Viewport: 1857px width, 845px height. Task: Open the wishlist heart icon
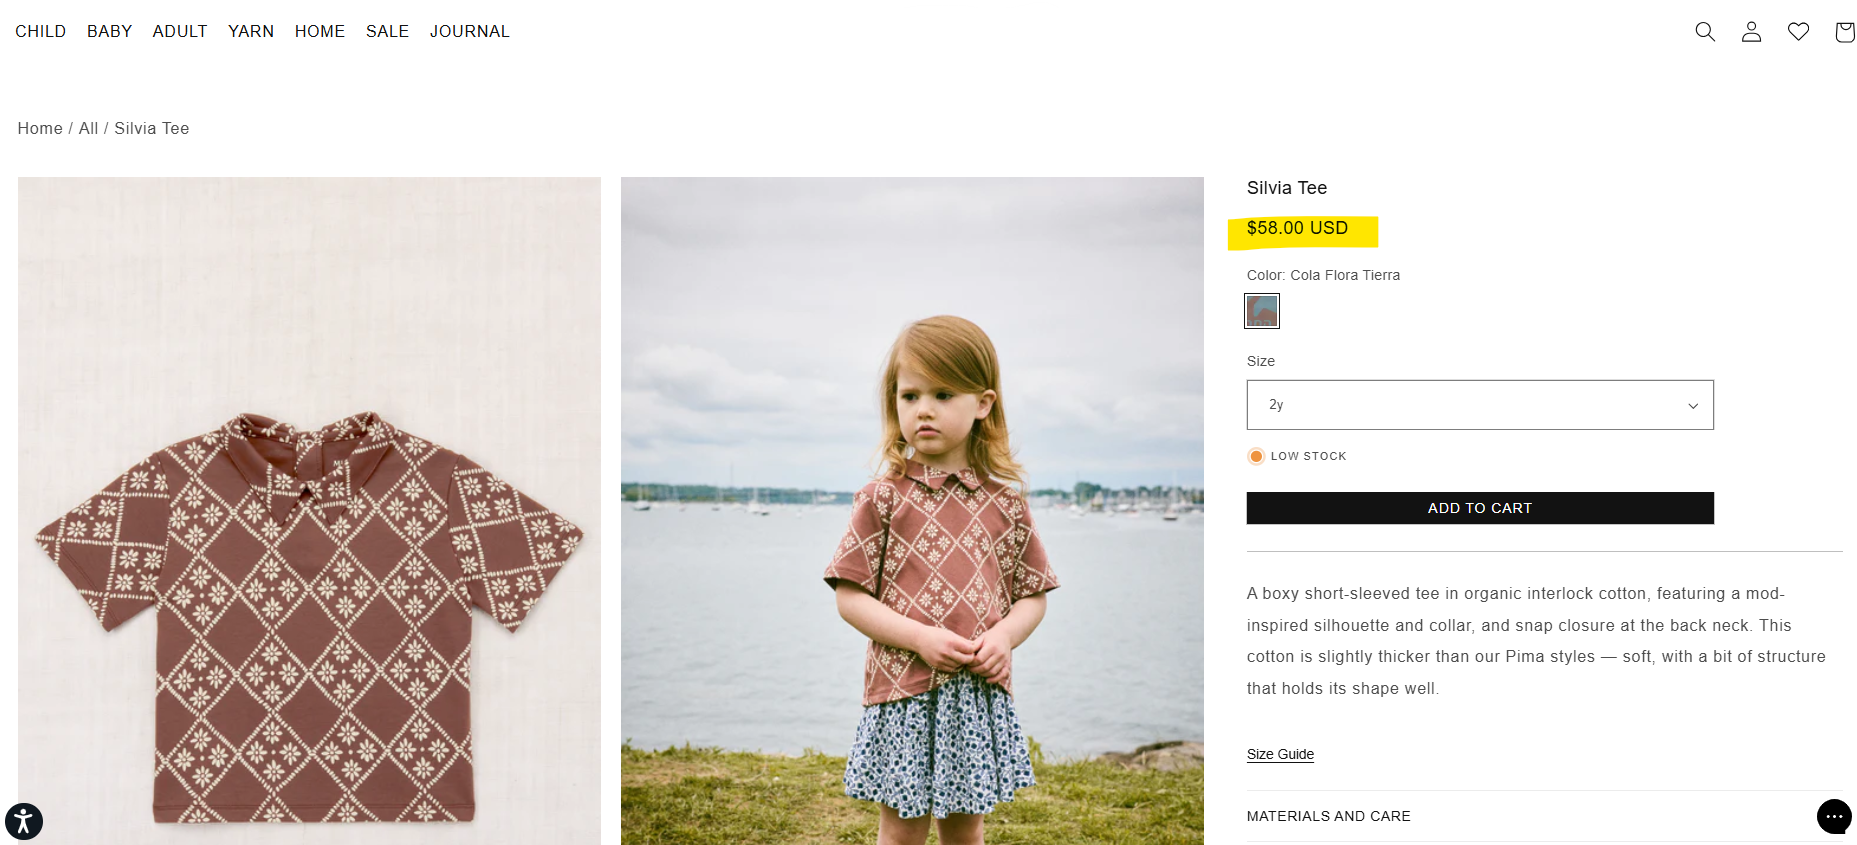click(1798, 32)
